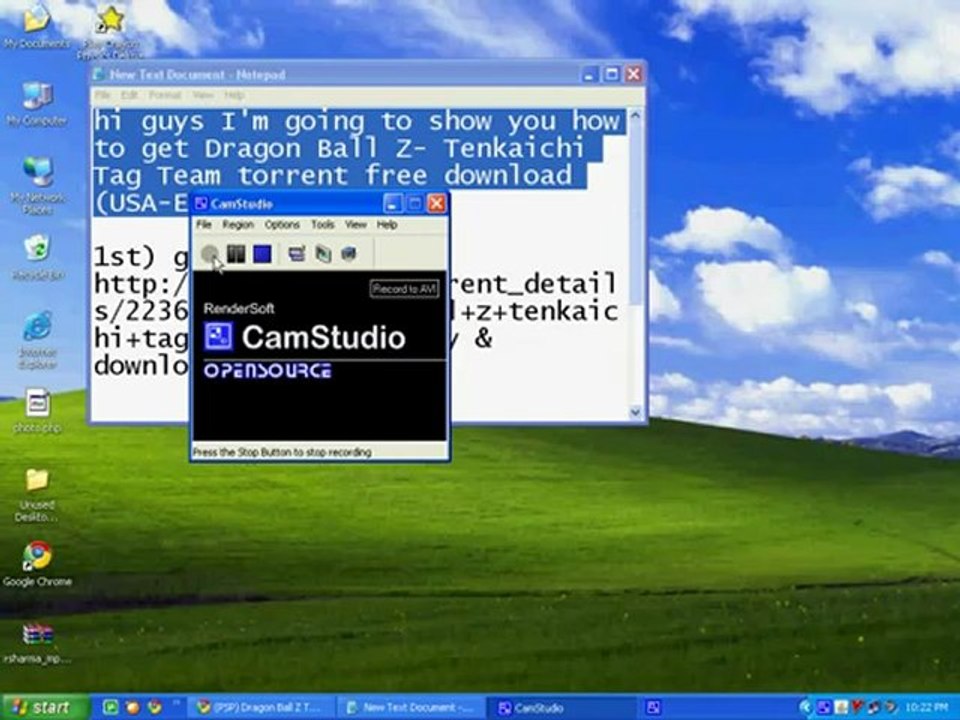Open CamStudio File menu
Image resolution: width=960 pixels, height=720 pixels.
click(x=204, y=225)
